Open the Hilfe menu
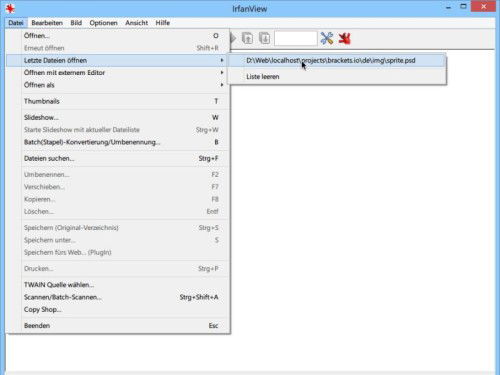500x375 pixels. pyautogui.click(x=163, y=23)
